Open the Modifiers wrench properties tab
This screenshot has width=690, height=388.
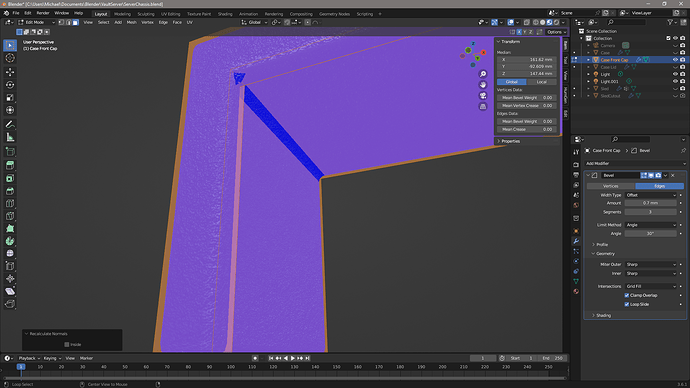(x=576, y=241)
